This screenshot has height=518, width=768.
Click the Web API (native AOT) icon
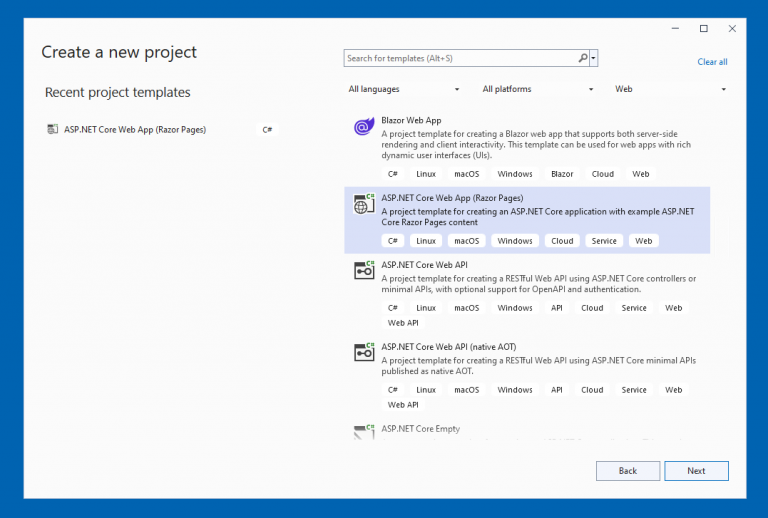click(363, 353)
